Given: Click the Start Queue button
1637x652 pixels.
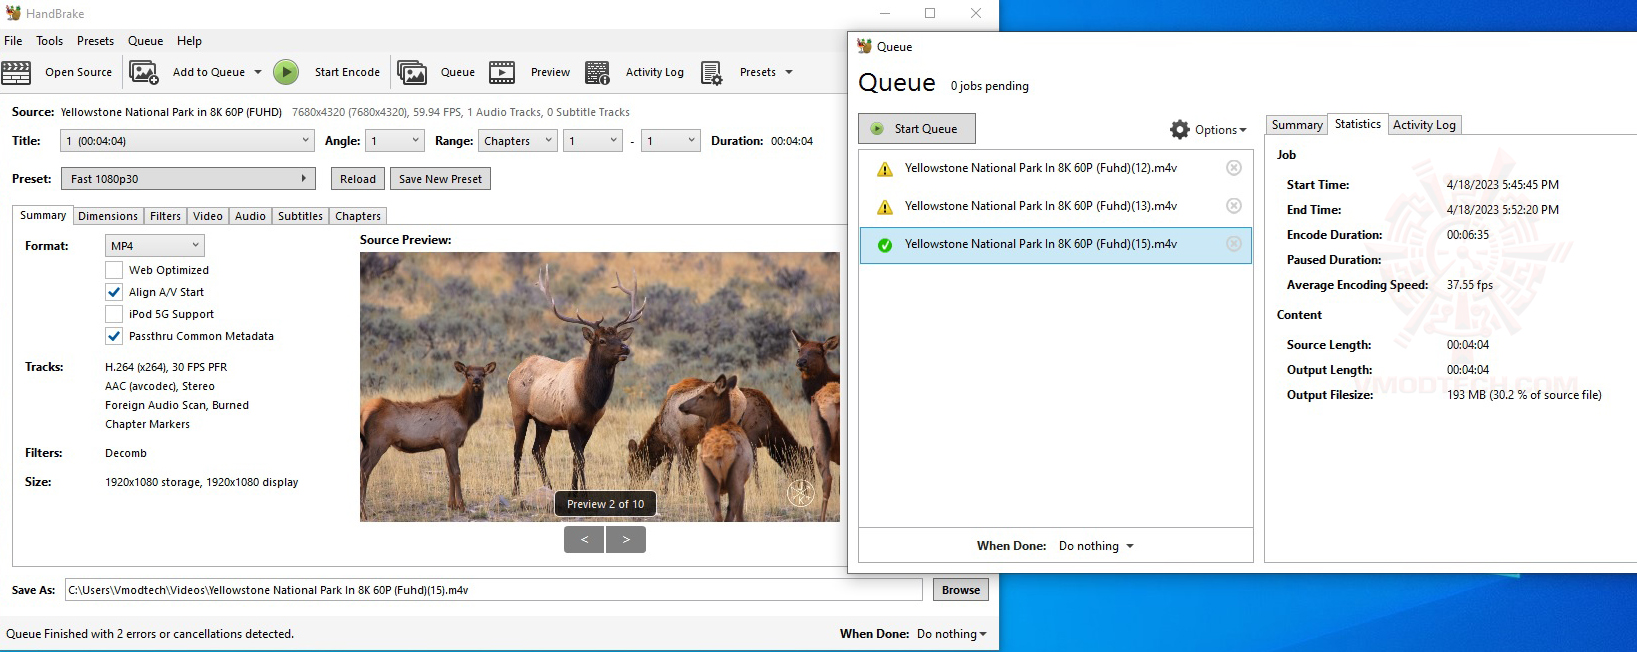Looking at the screenshot, I should point(917,129).
